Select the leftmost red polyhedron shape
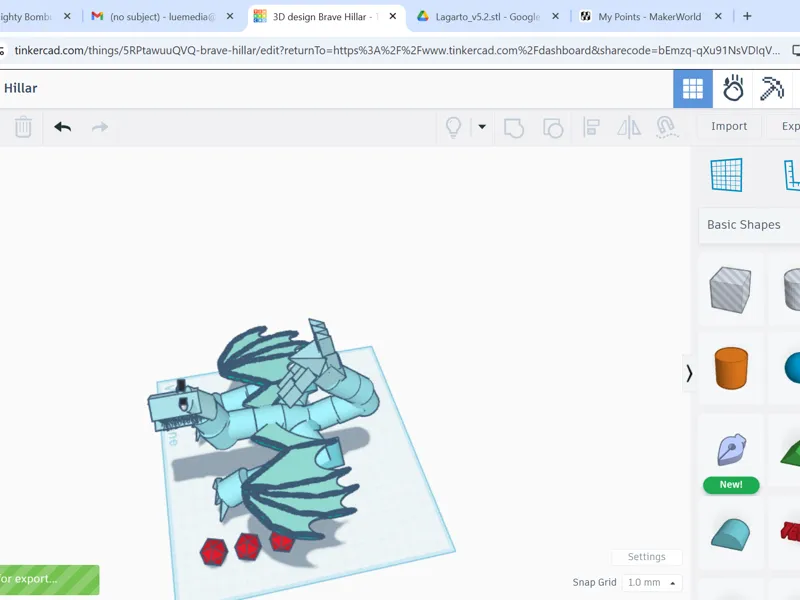The width and height of the screenshot is (800, 600). tap(213, 552)
